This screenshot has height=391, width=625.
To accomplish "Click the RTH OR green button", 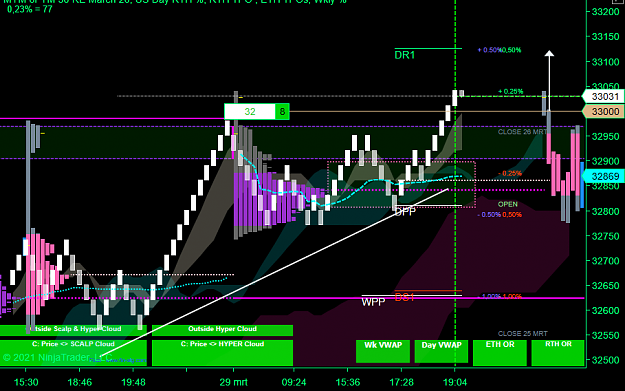I will point(558,352).
